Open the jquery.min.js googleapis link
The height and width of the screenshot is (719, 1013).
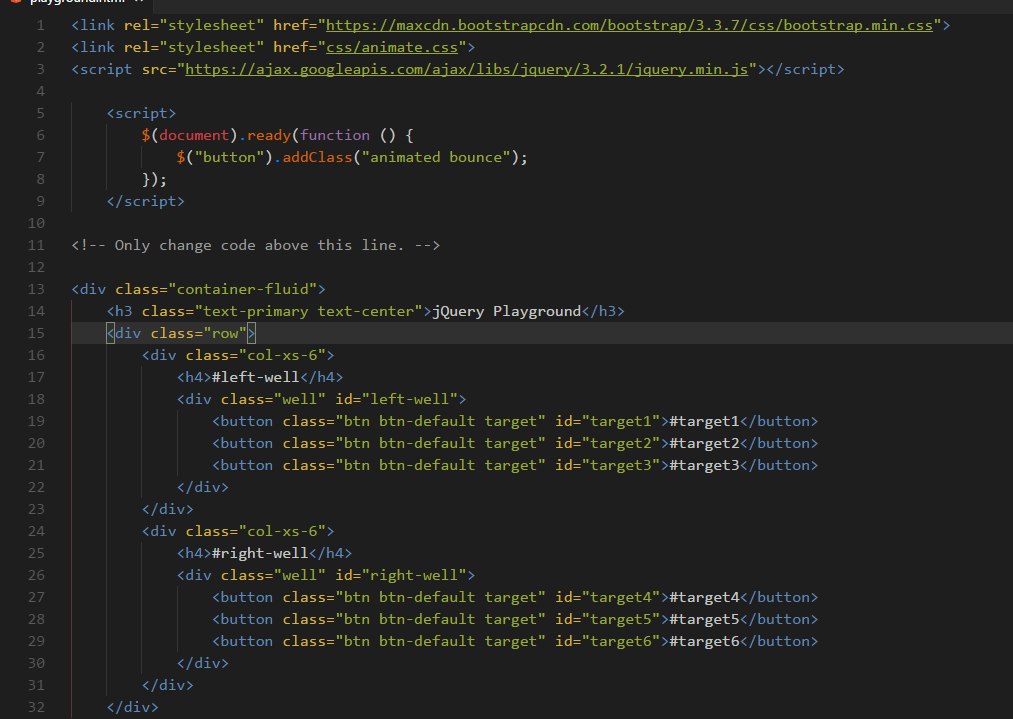click(466, 69)
